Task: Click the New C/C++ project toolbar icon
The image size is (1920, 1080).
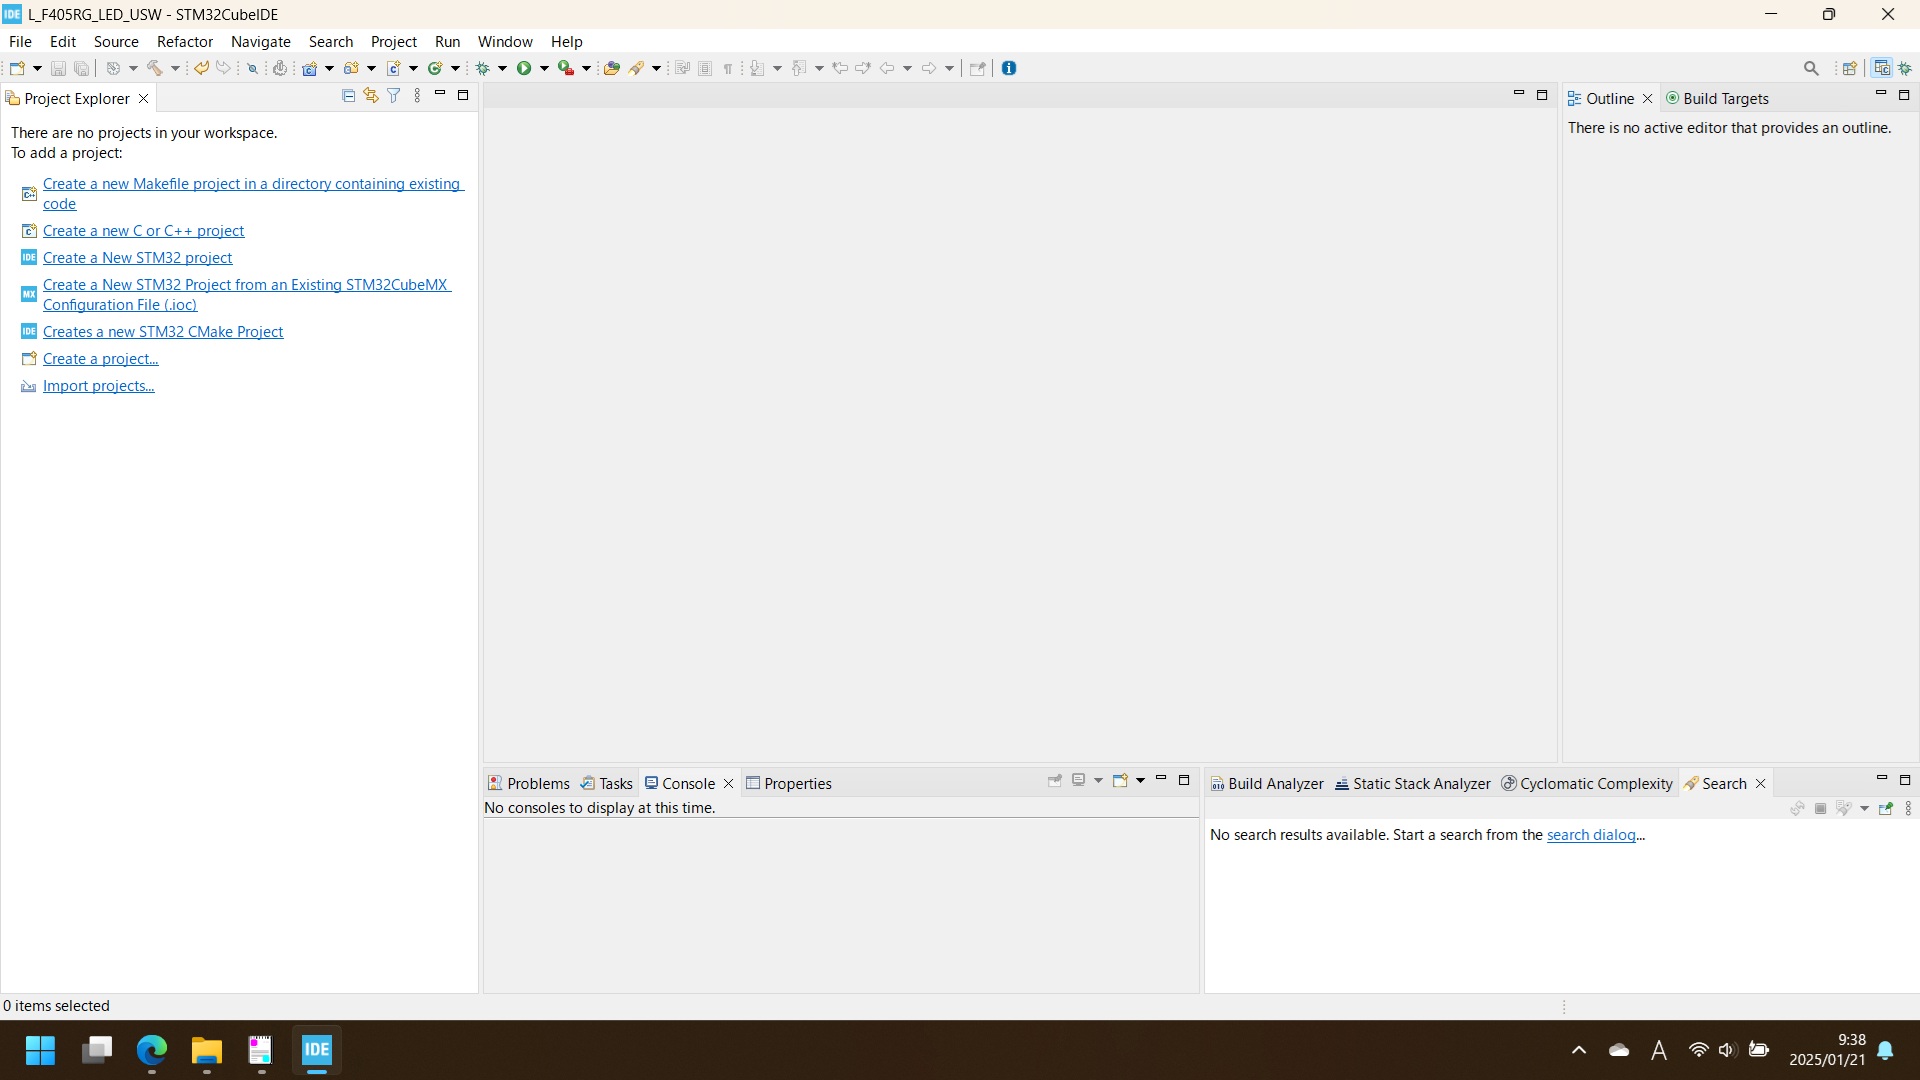Action: coord(310,68)
